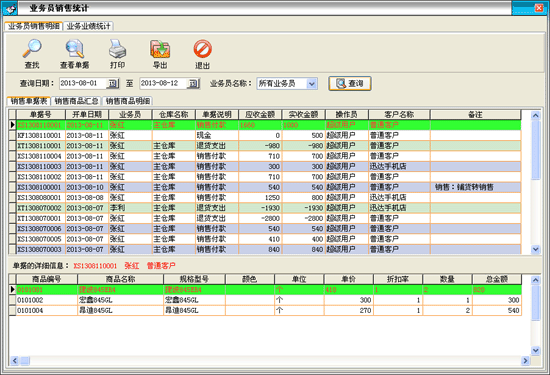Expand the 所有业务员 salesperson dropdown
The image size is (550, 375).
[x=311, y=83]
